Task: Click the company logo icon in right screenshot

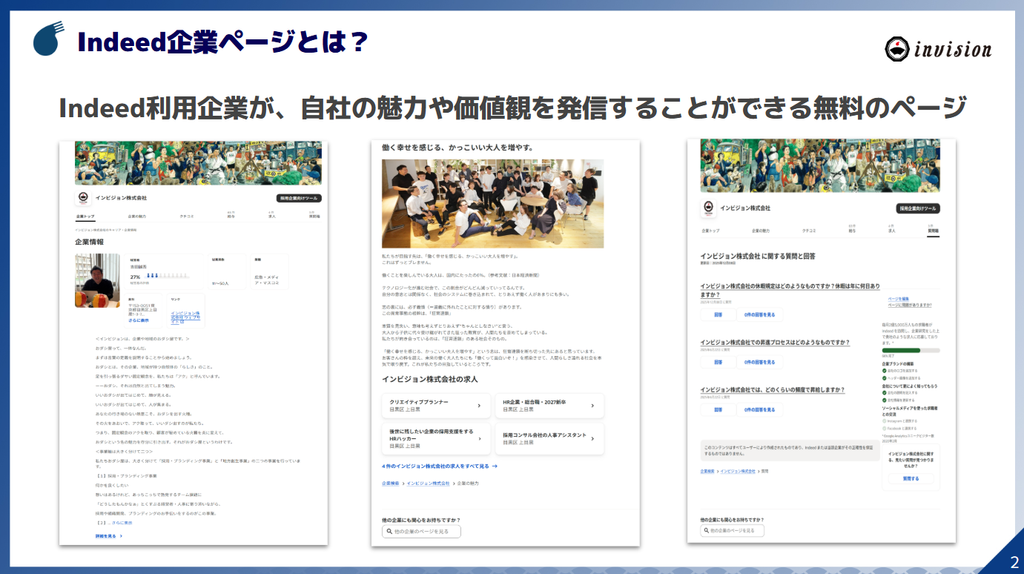Action: pyautogui.click(x=709, y=208)
